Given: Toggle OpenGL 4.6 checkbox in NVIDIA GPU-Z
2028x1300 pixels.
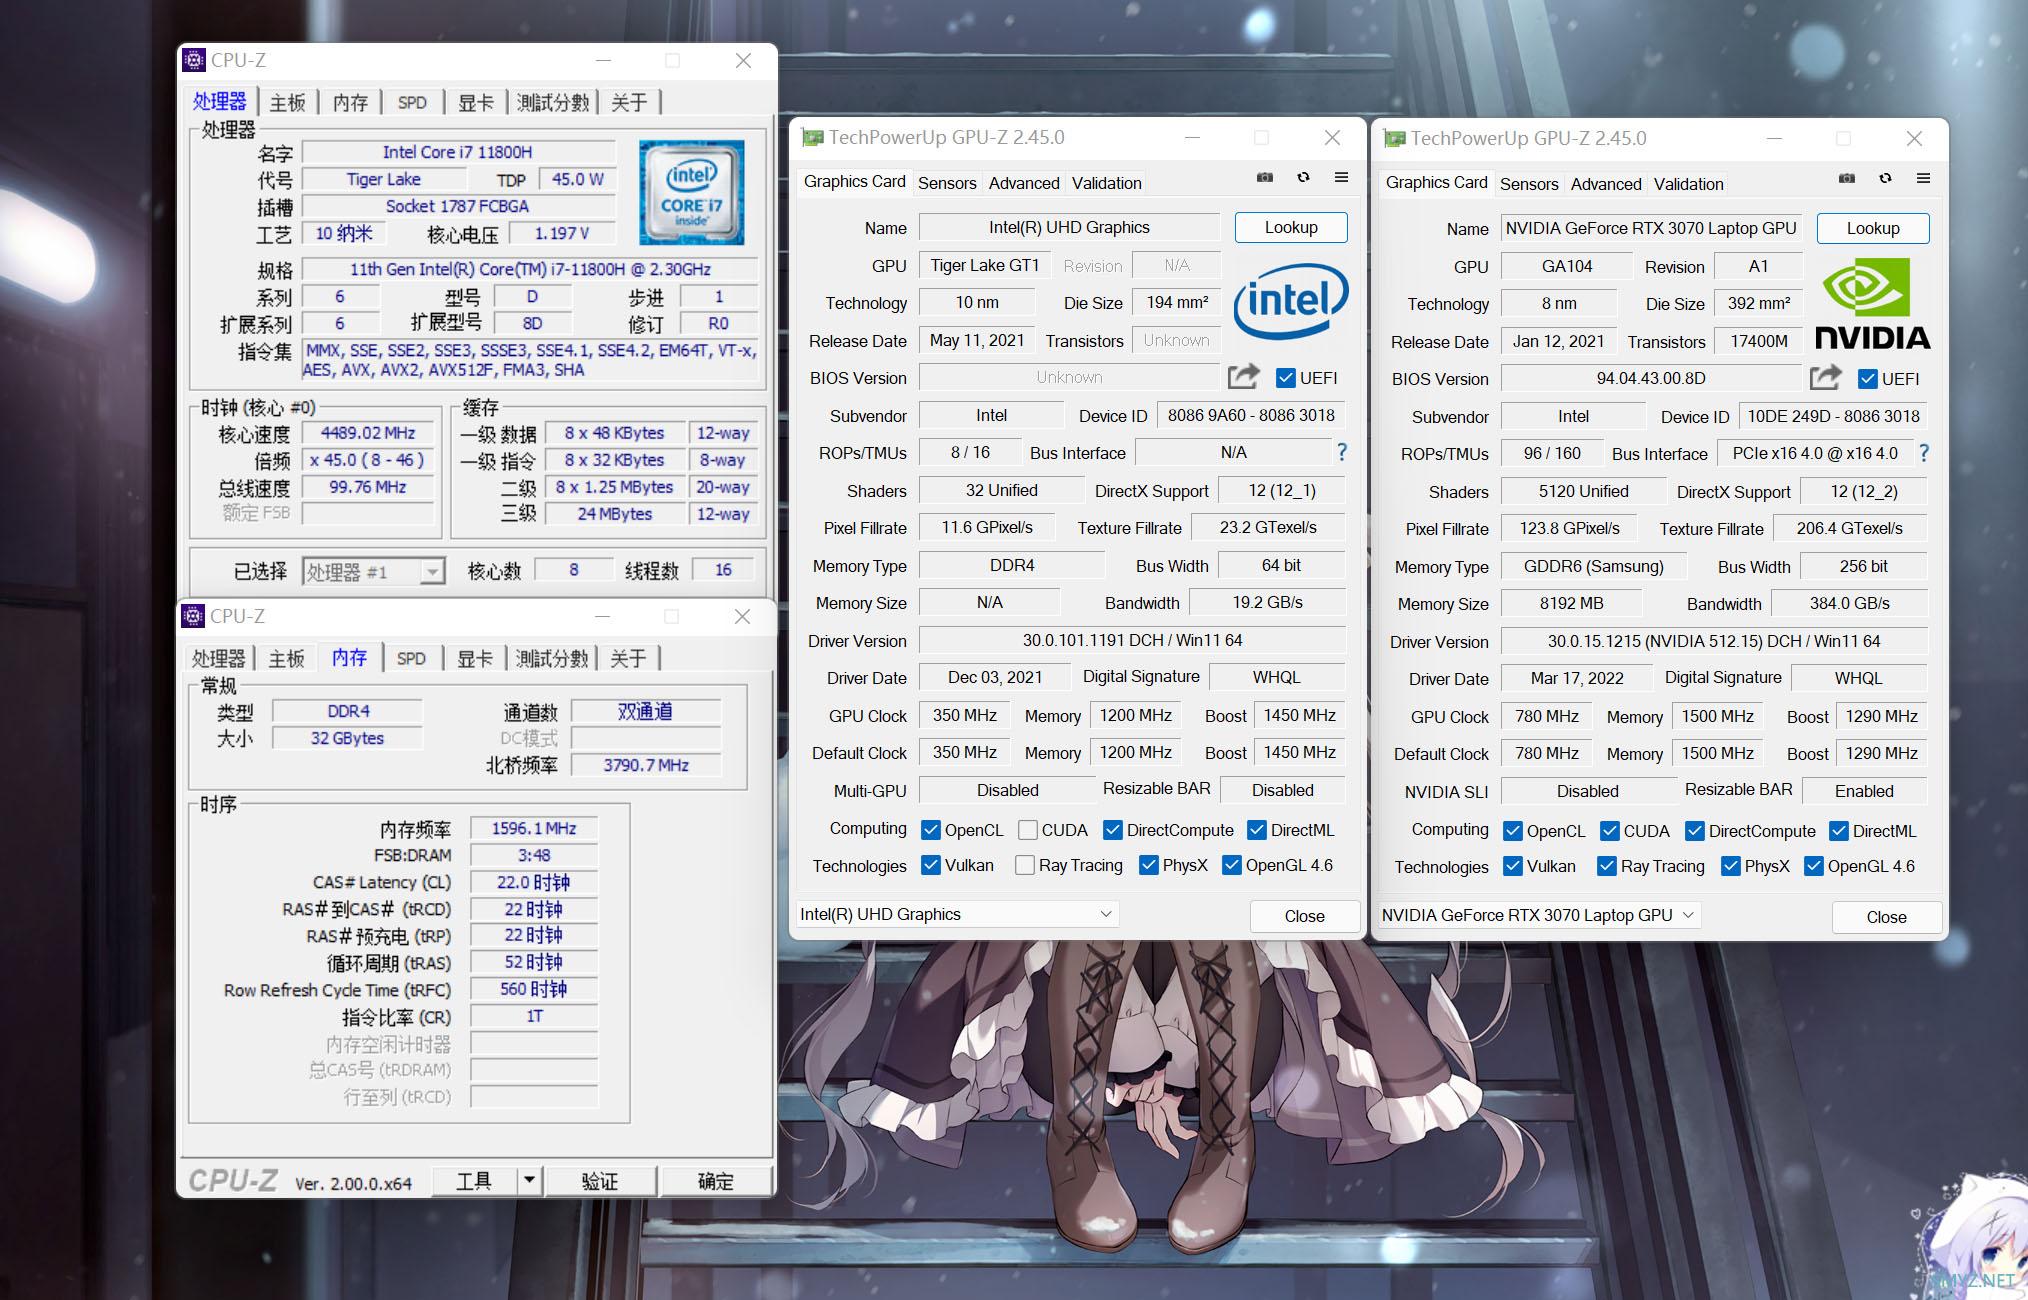Looking at the screenshot, I should 1813,866.
